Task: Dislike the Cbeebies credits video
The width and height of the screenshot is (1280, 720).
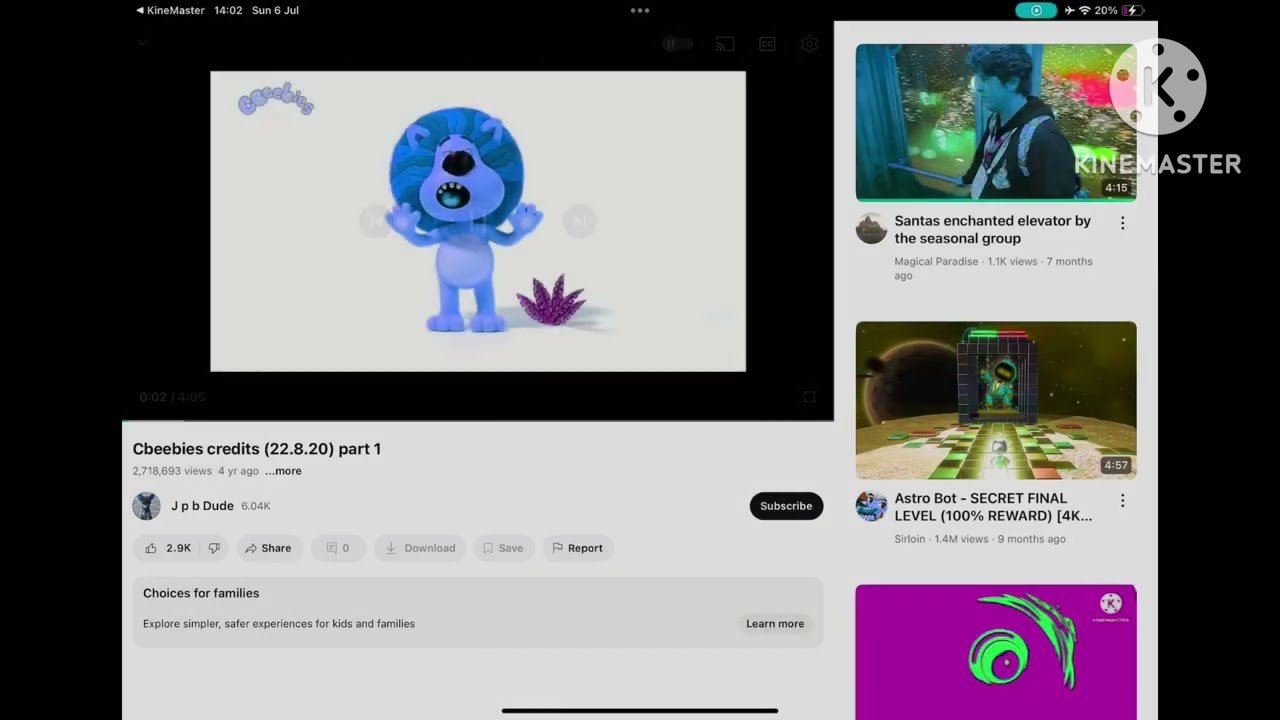Action: pyautogui.click(x=214, y=548)
